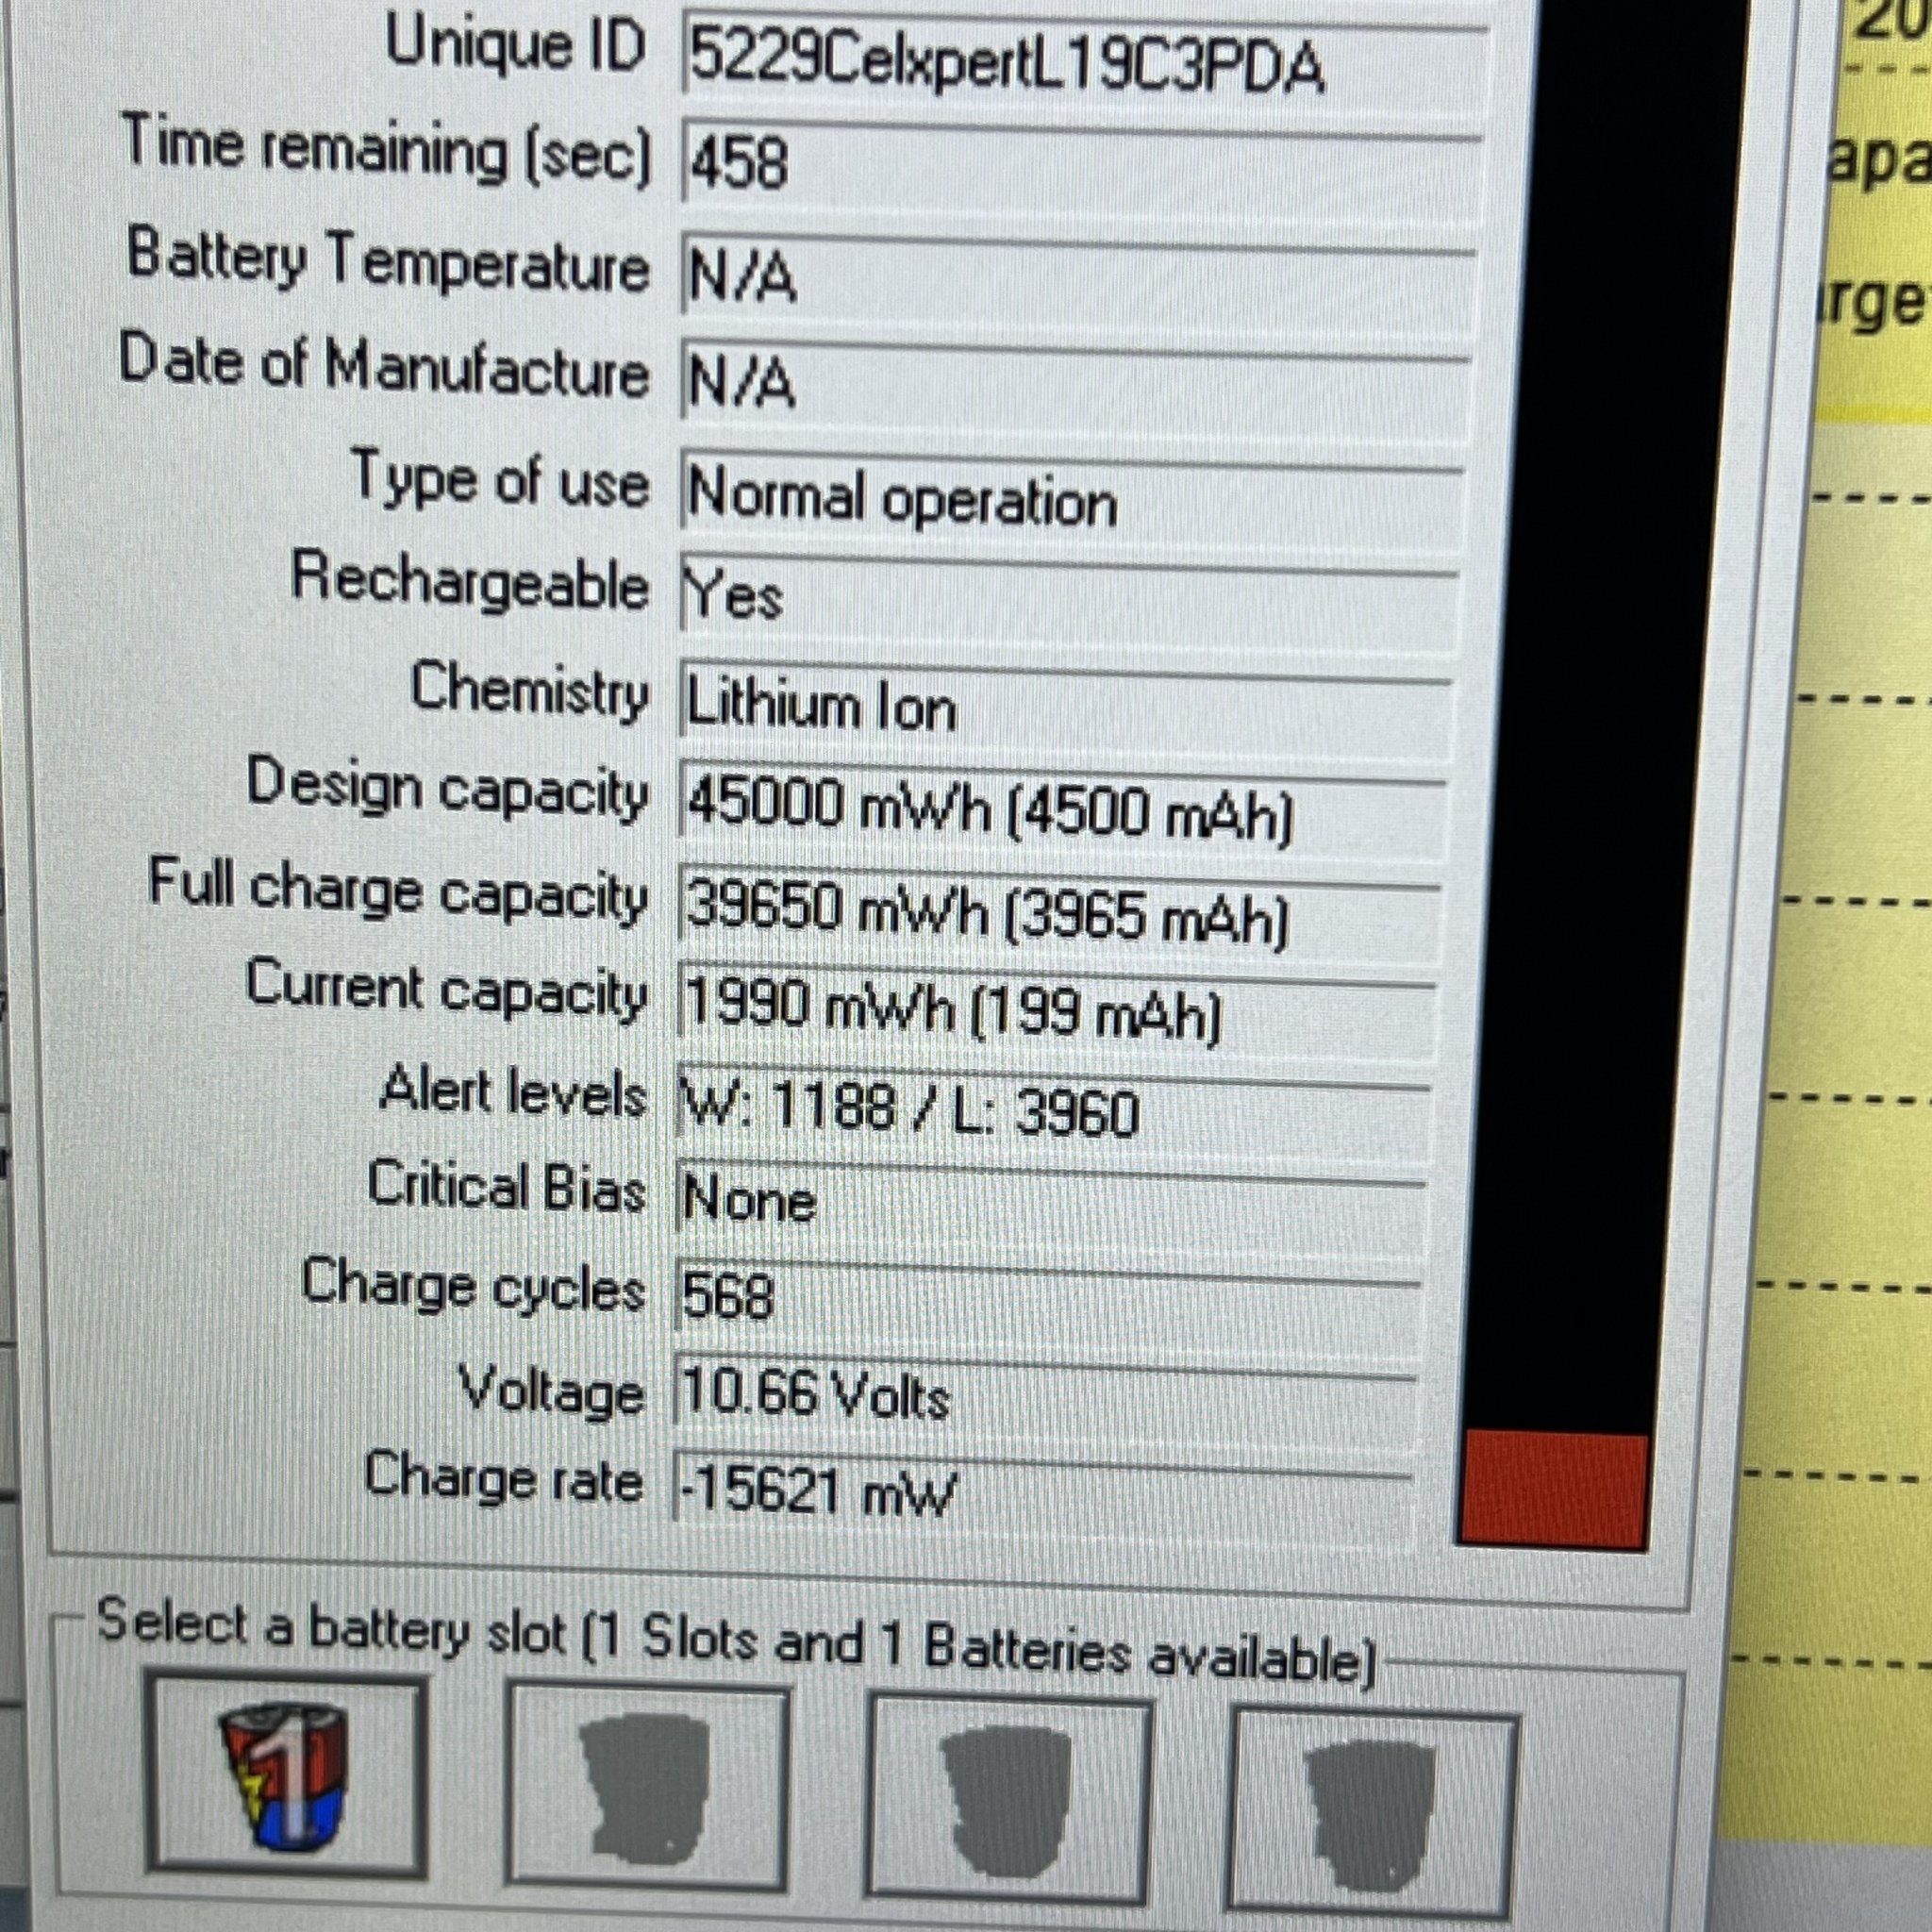The width and height of the screenshot is (1932, 1932).
Task: Click the third empty battery slot
Action: (1008, 1803)
